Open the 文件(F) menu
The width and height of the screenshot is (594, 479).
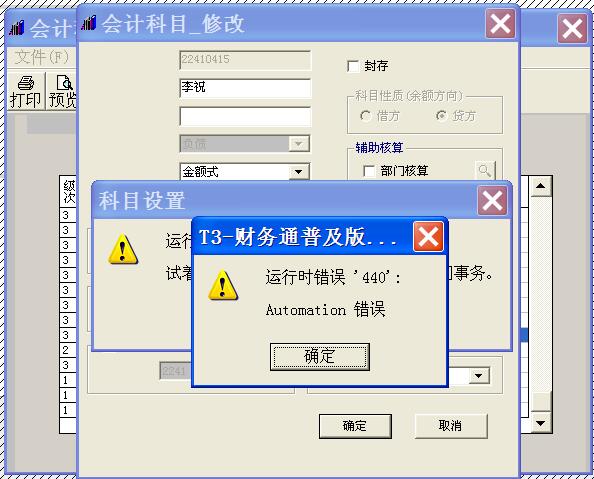(42, 58)
